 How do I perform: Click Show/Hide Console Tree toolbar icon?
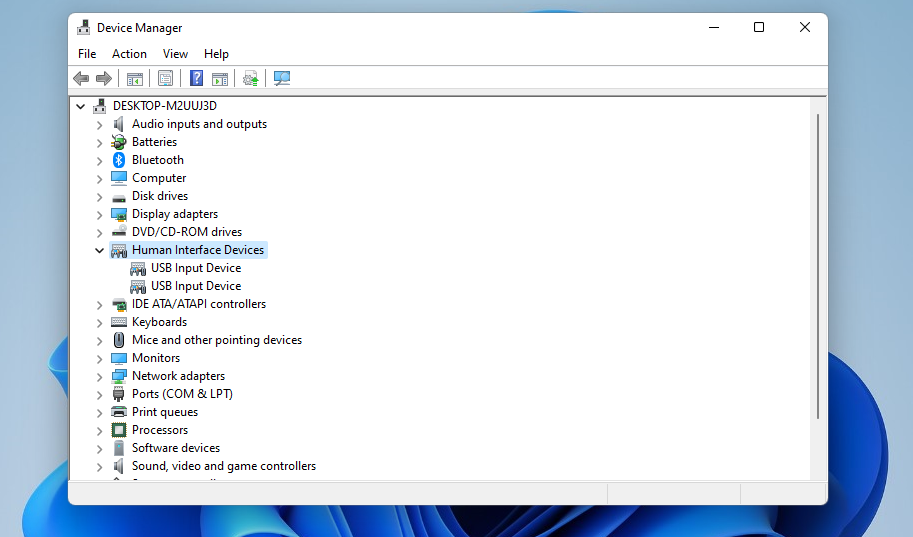pyautogui.click(x=134, y=78)
